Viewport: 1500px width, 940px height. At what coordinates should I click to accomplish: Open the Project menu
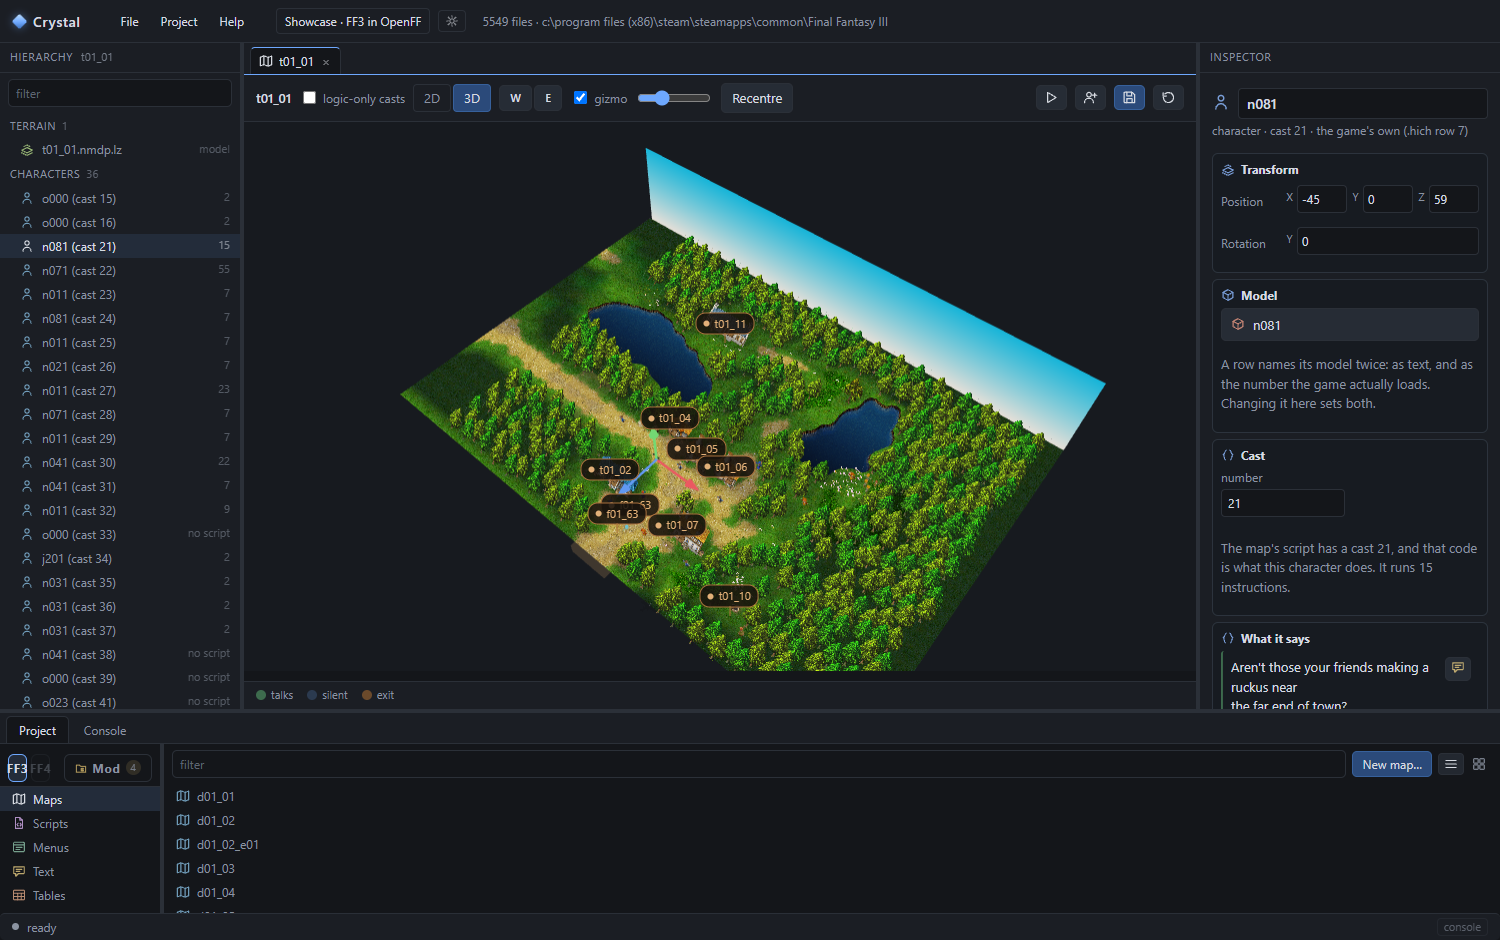pyautogui.click(x=179, y=21)
